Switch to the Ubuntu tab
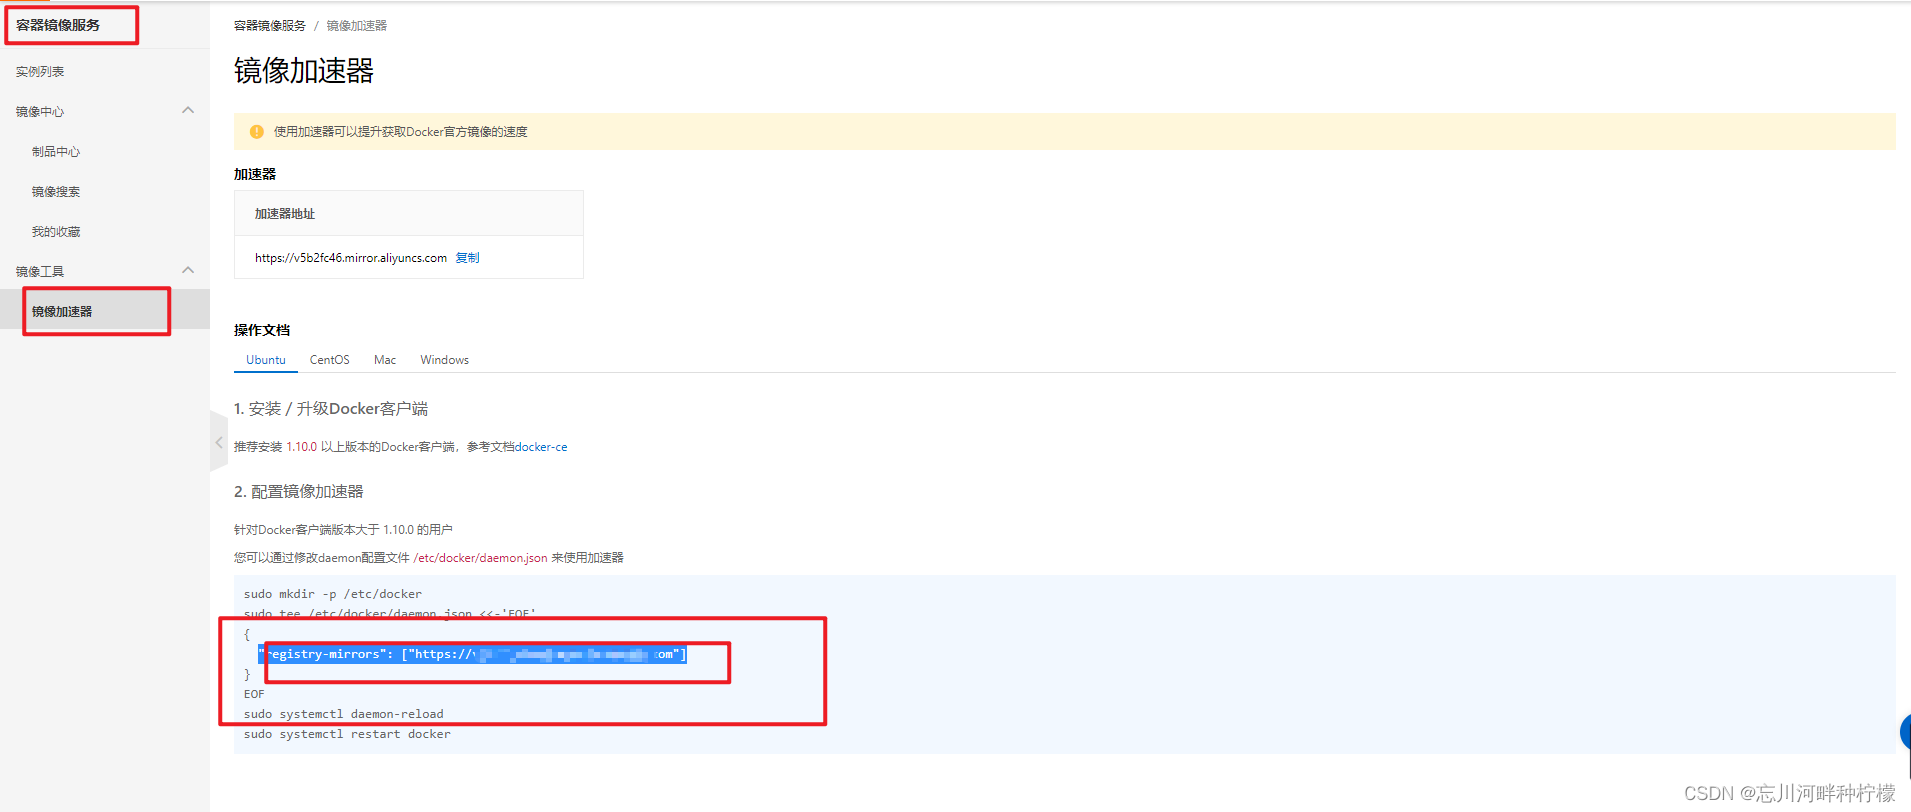The image size is (1911, 812). click(266, 360)
